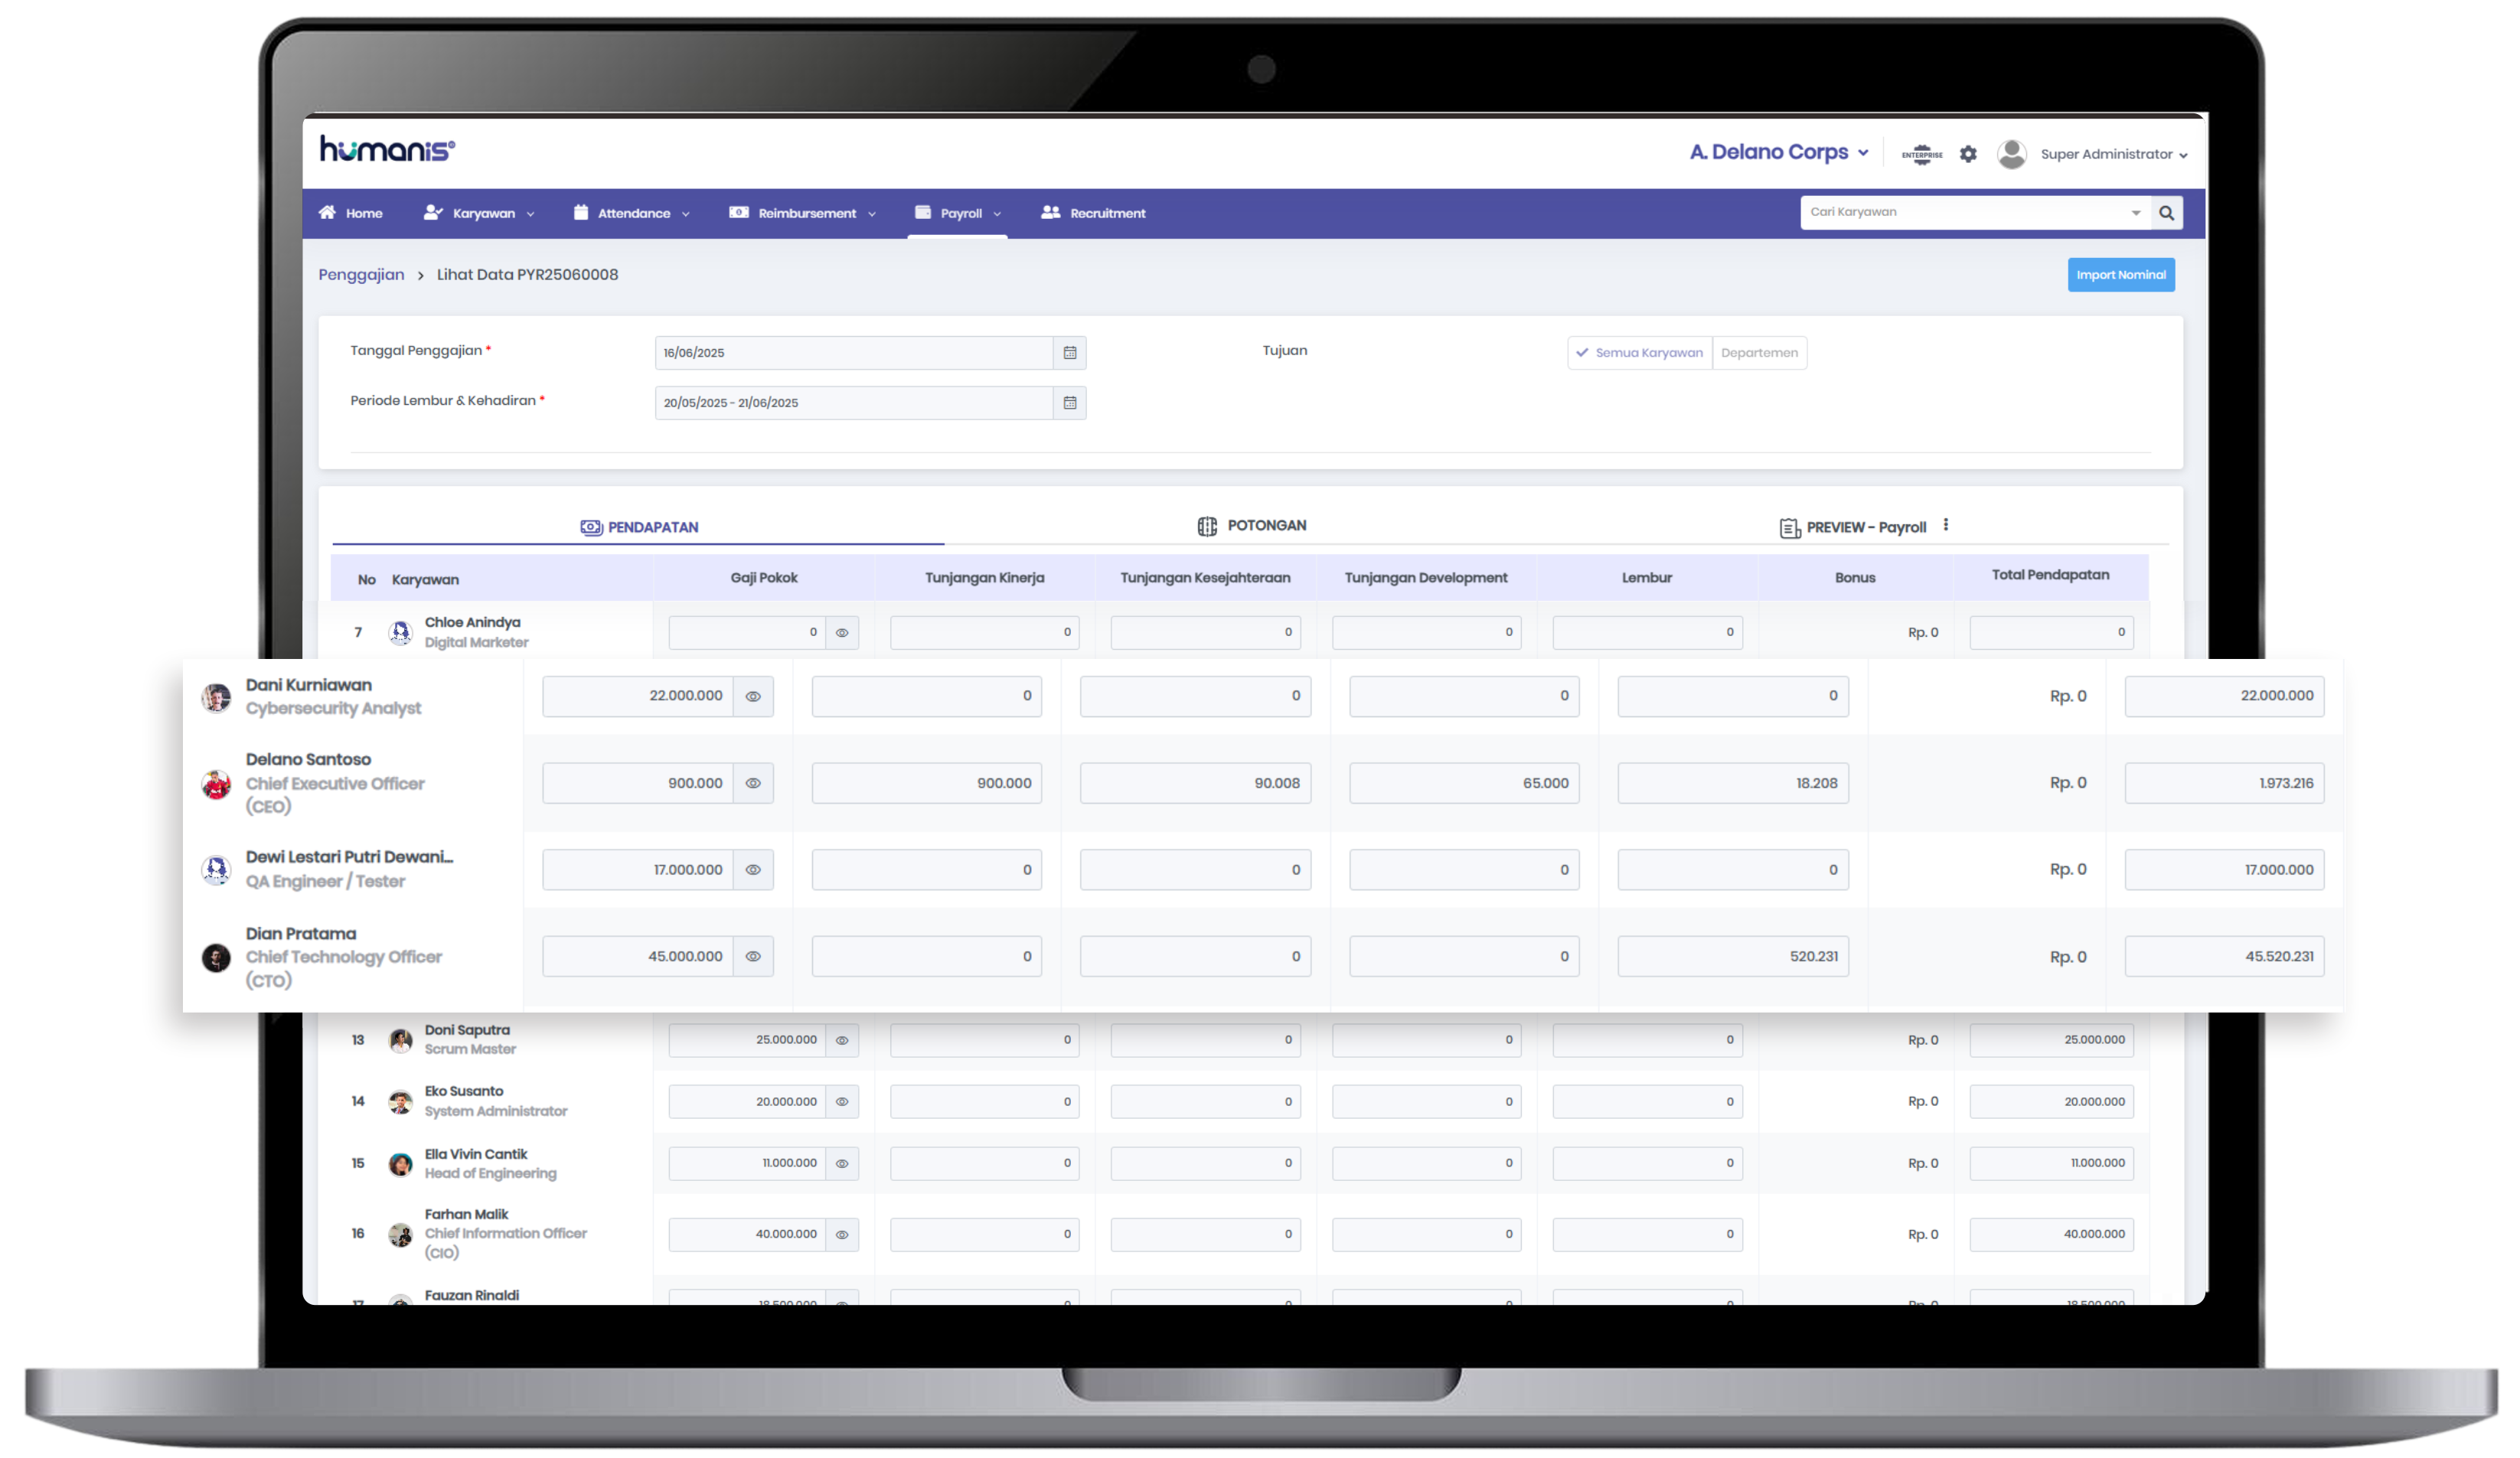Click Delano Santoso's Tunjangan Kinerja field
The height and width of the screenshot is (1458, 2520).
(x=926, y=783)
